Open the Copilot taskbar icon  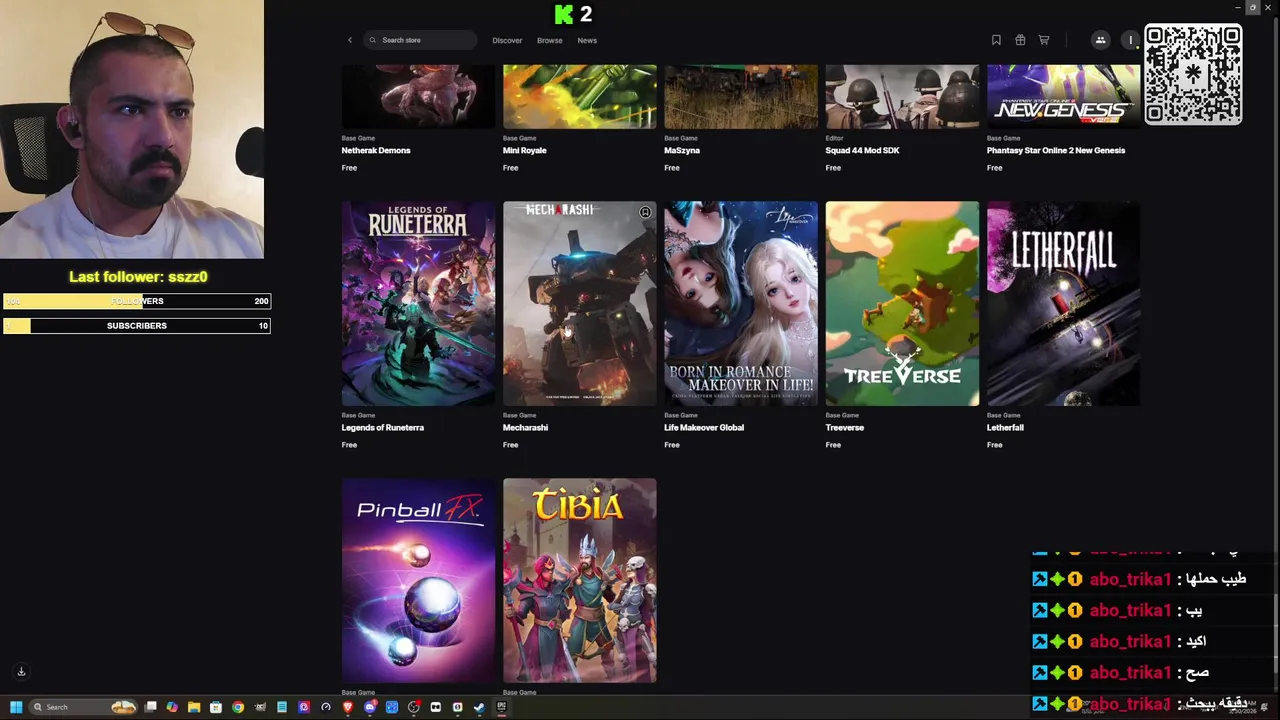point(172,707)
